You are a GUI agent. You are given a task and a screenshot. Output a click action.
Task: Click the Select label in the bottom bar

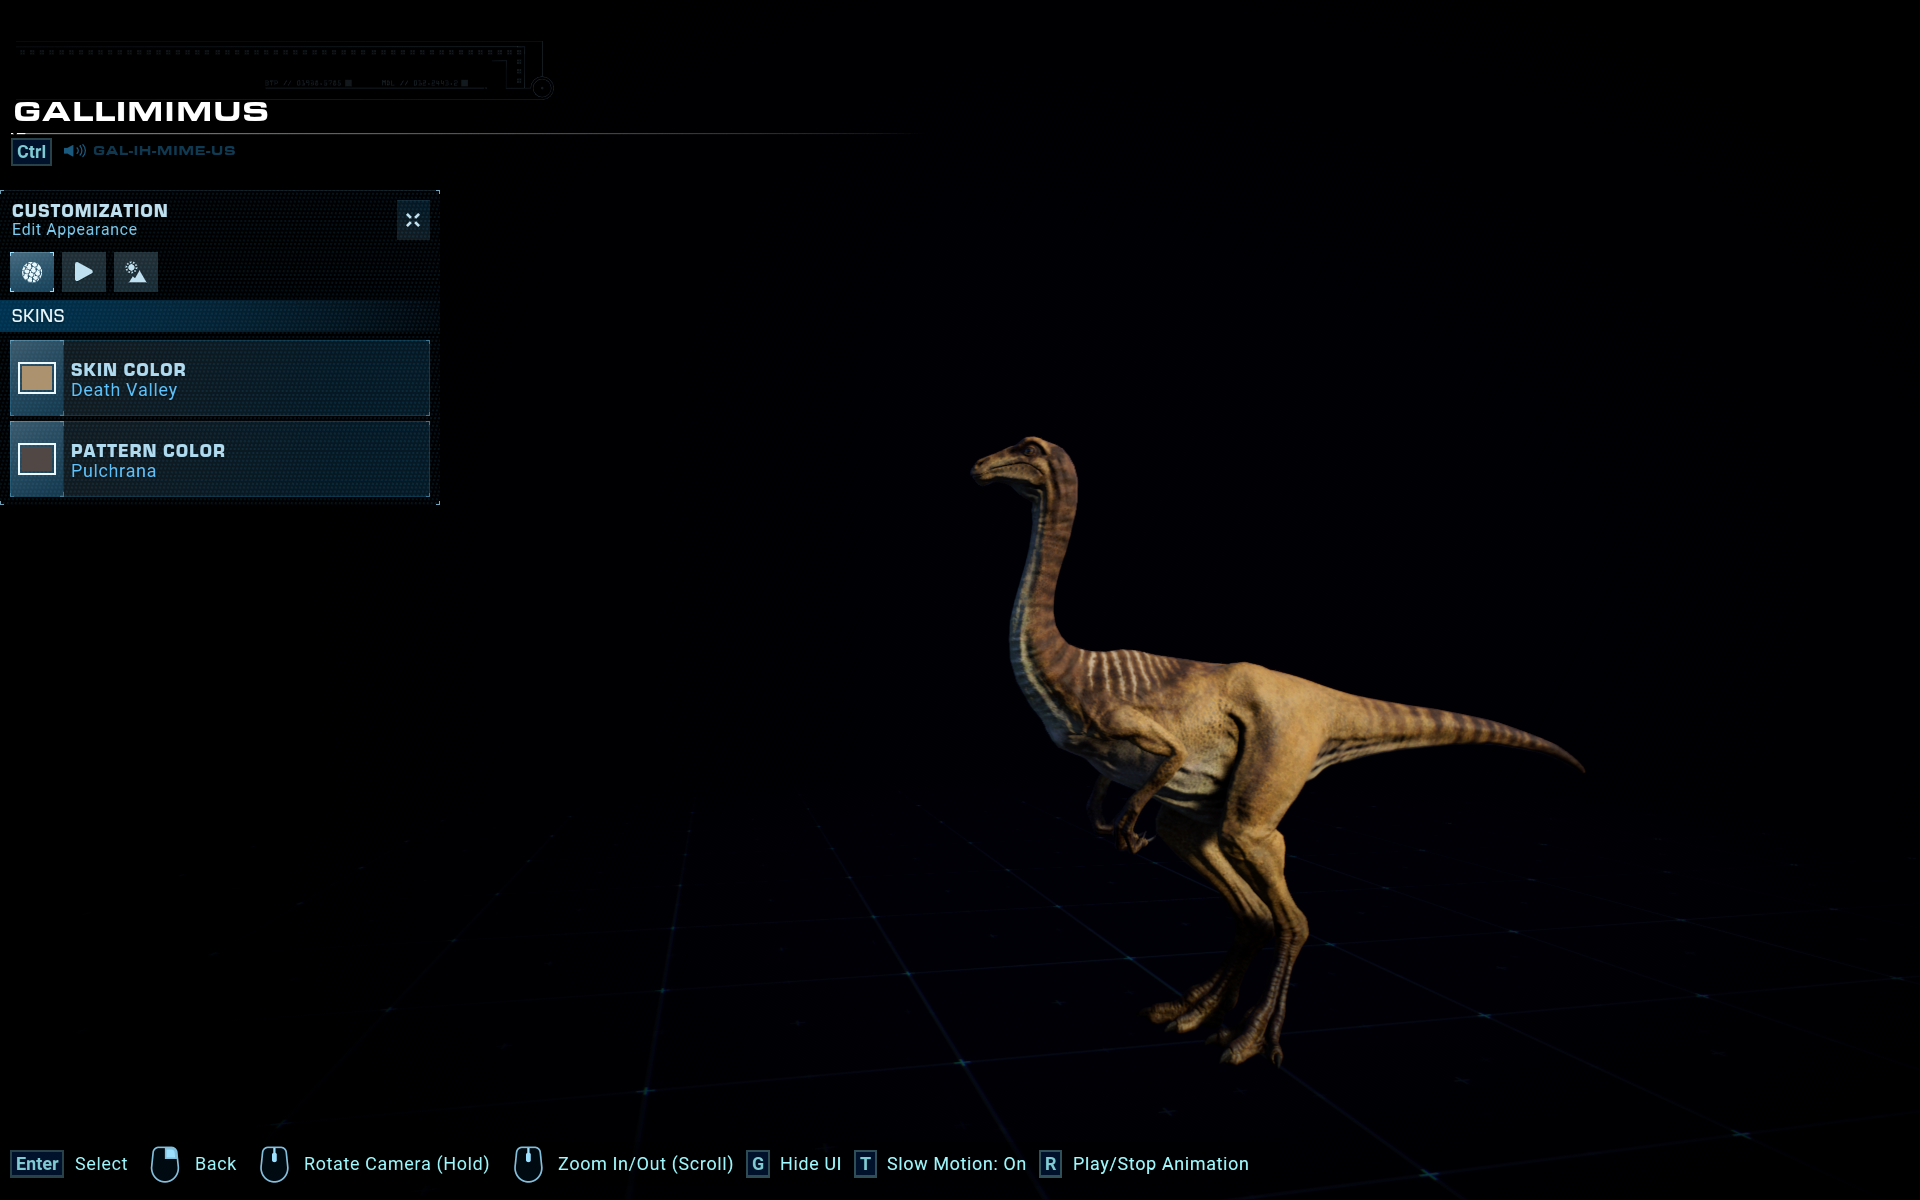(101, 1164)
